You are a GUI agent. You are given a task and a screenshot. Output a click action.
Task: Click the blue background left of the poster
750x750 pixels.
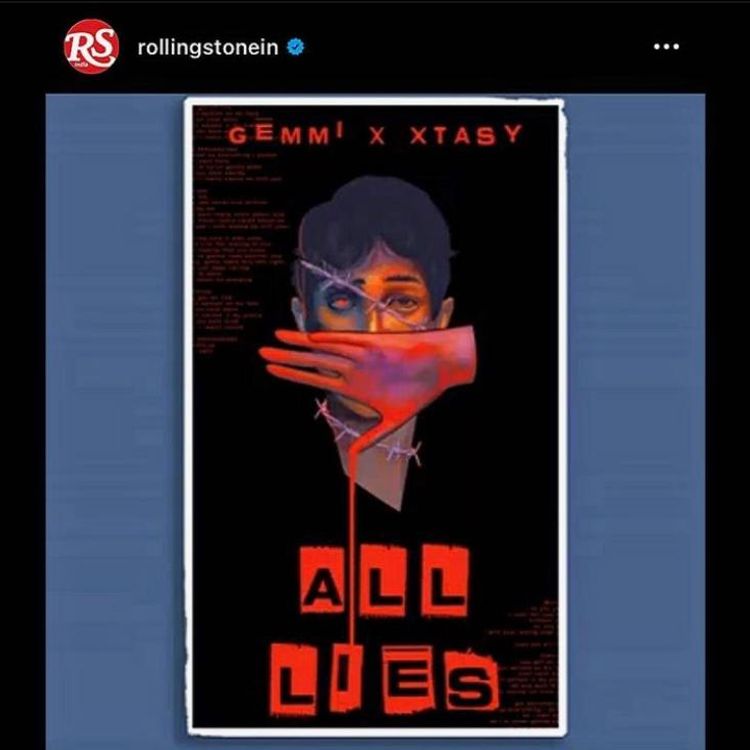coord(115,421)
